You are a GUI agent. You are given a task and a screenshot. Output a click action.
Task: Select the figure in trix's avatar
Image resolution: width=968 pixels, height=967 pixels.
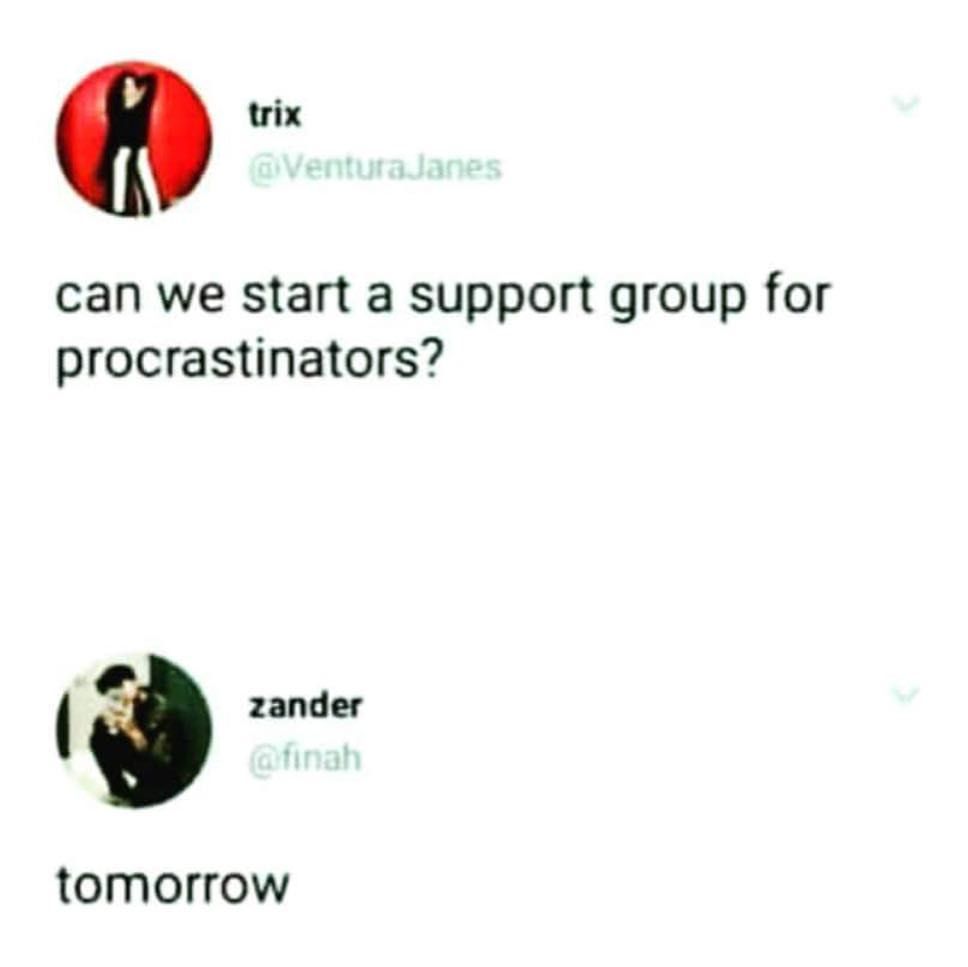click(132, 145)
